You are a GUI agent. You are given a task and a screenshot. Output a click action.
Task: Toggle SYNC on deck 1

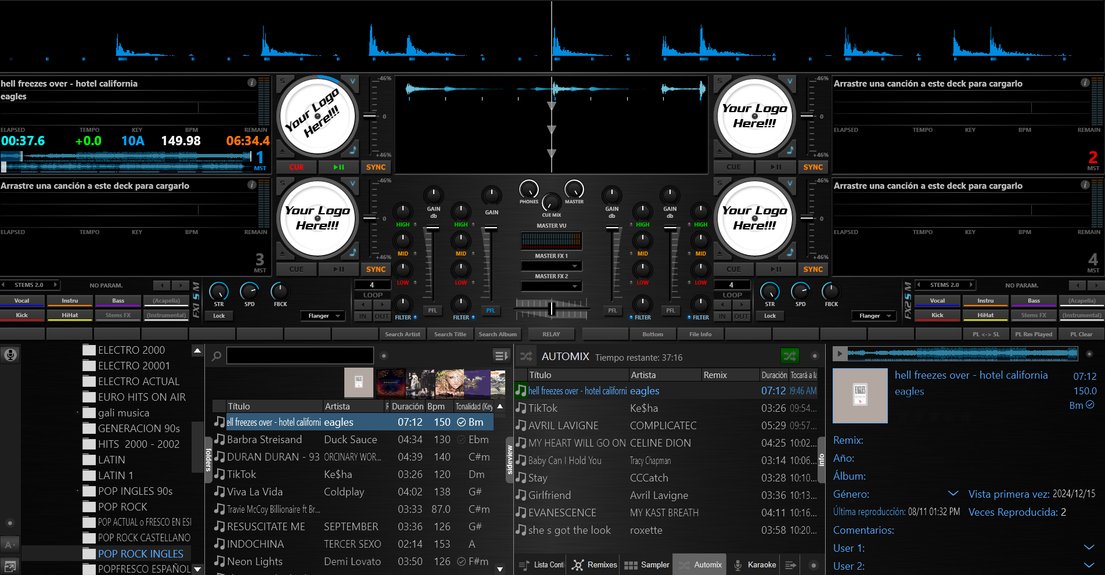(376, 167)
